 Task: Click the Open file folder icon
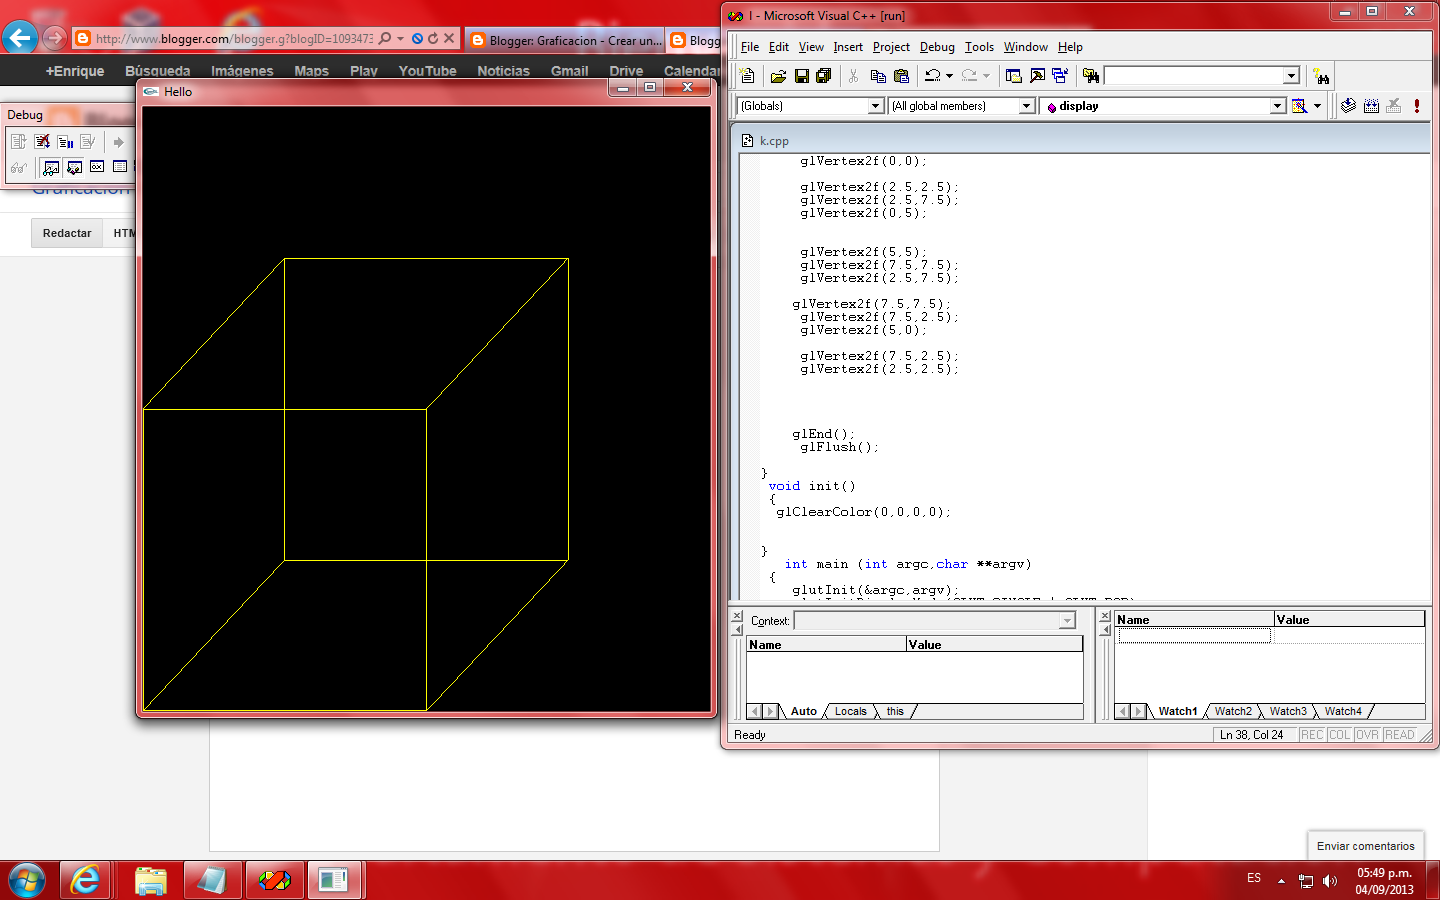(x=778, y=76)
